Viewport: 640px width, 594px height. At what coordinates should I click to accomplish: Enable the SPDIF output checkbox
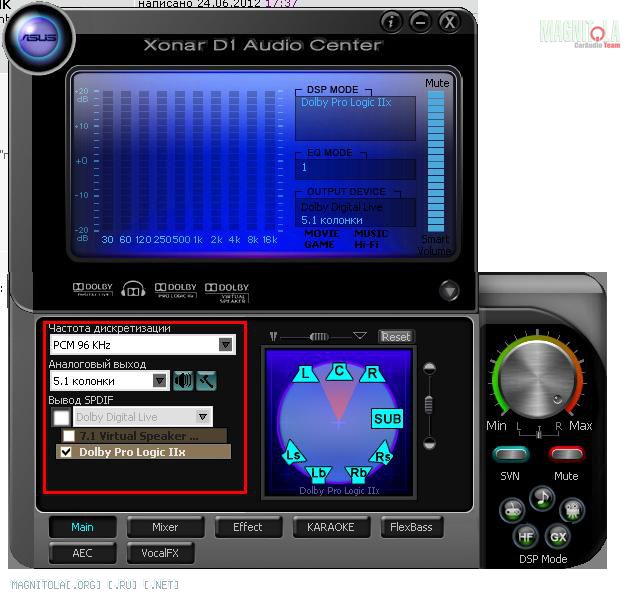[x=61, y=417]
